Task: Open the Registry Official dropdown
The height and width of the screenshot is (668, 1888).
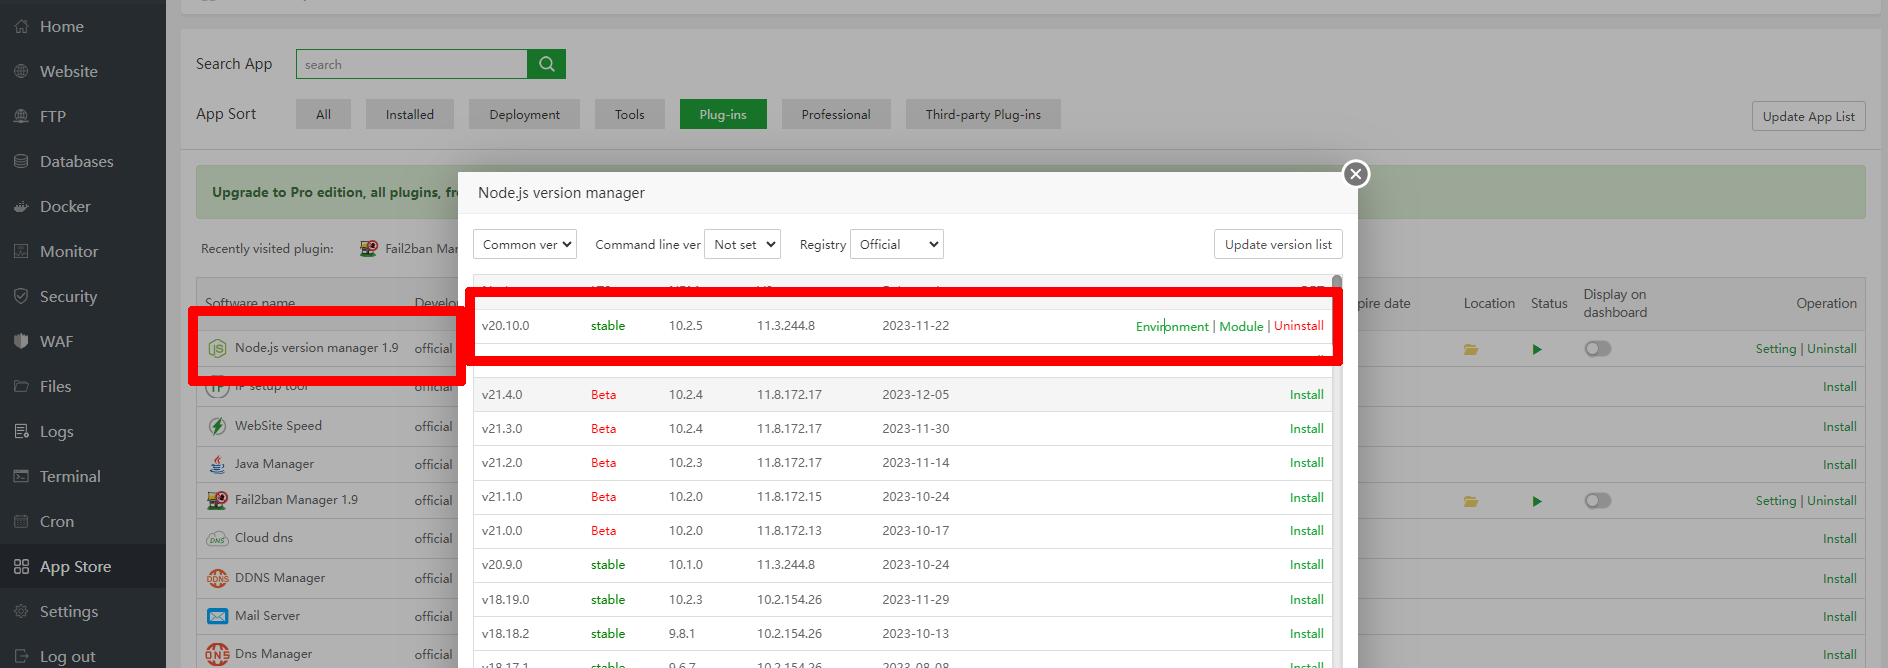Action: (896, 245)
